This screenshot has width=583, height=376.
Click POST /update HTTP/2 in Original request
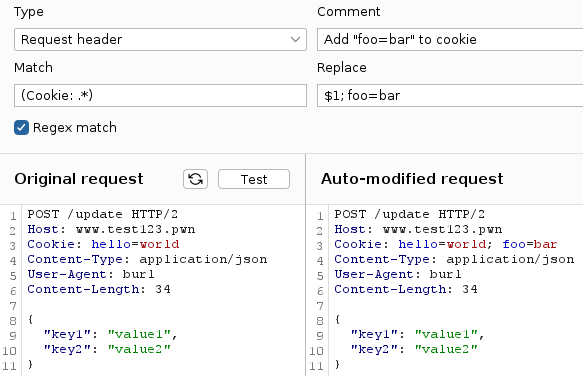103,215
